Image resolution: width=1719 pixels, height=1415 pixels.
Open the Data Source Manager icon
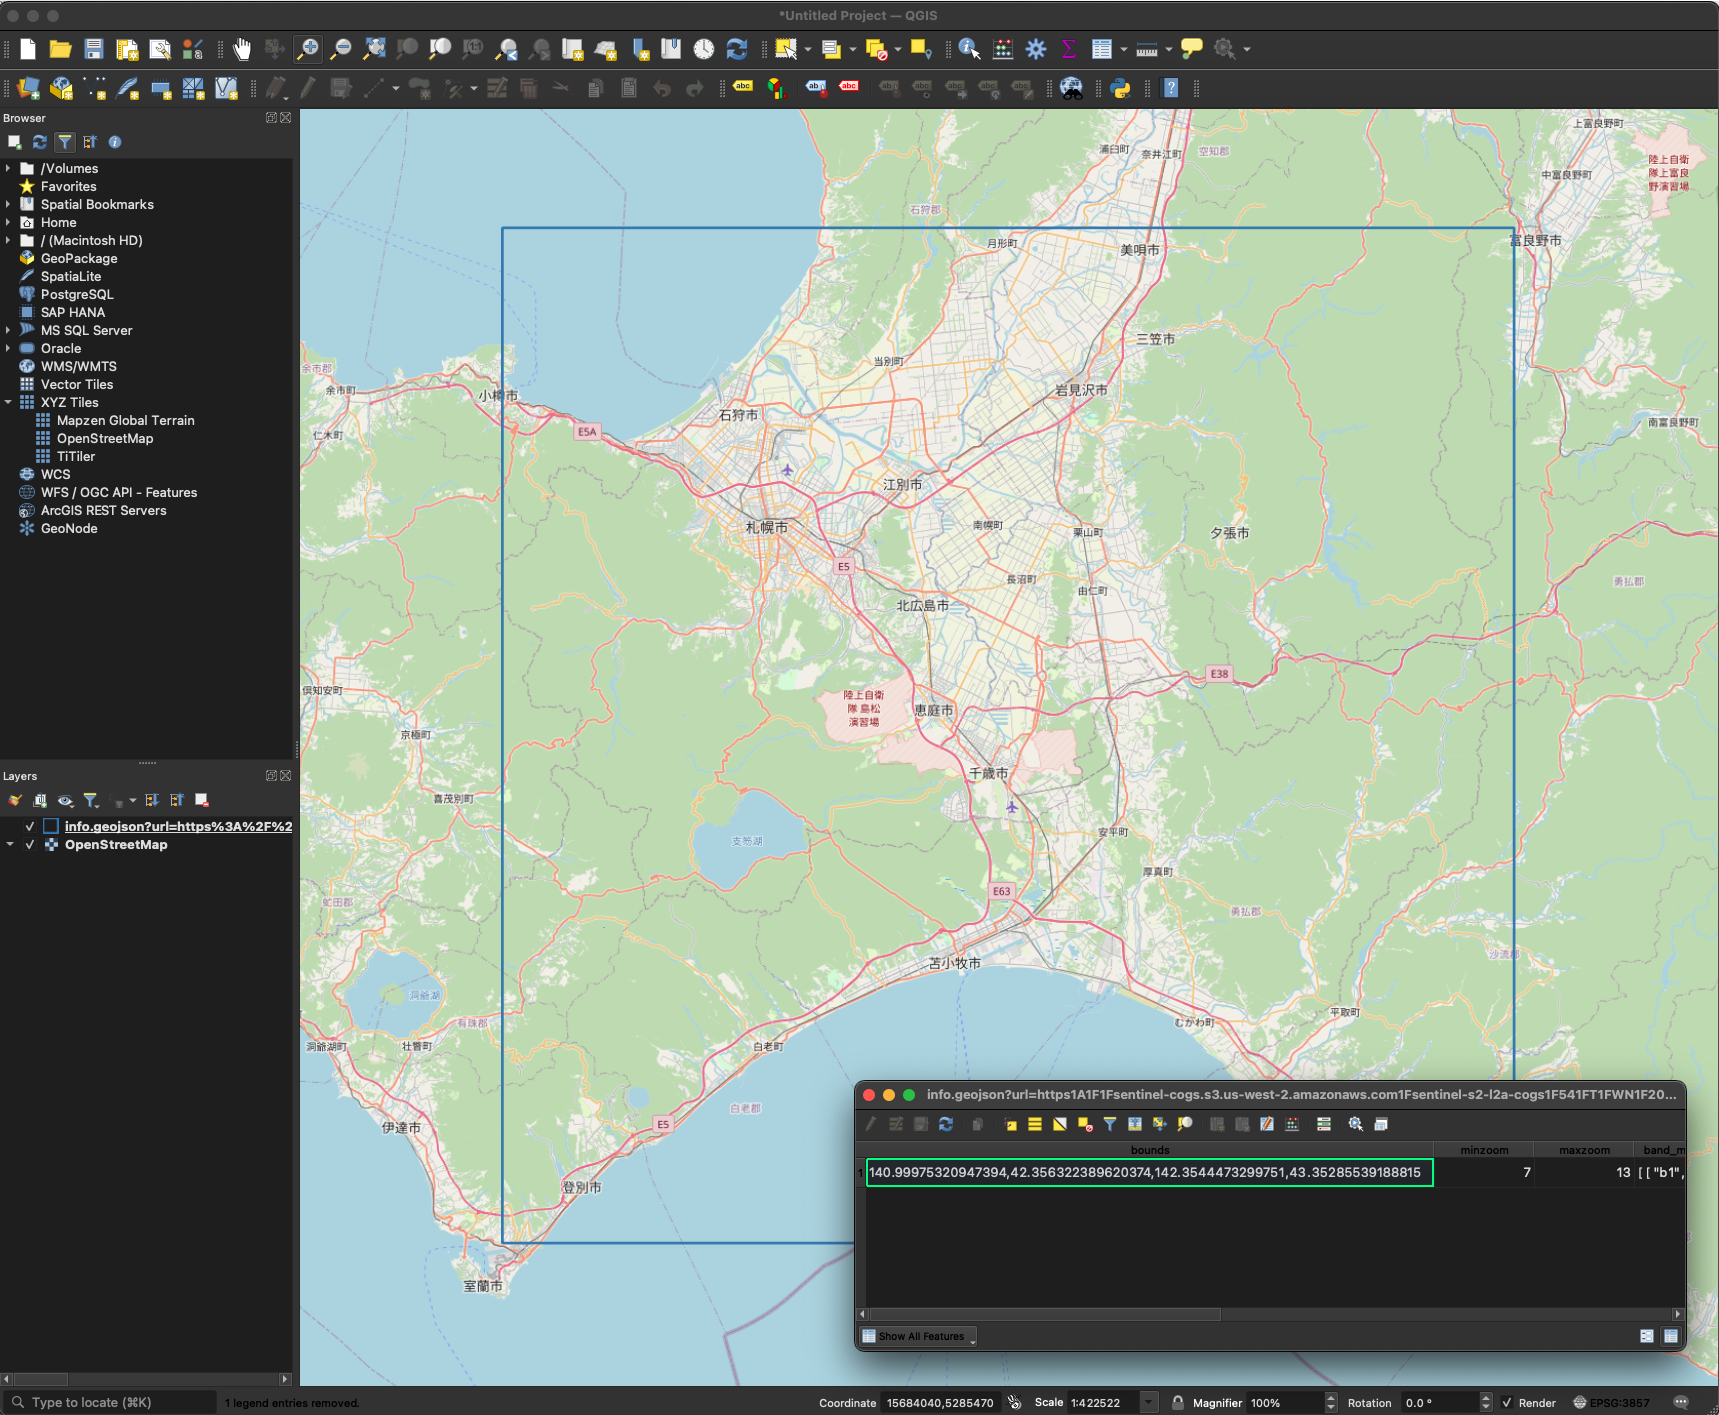point(28,89)
